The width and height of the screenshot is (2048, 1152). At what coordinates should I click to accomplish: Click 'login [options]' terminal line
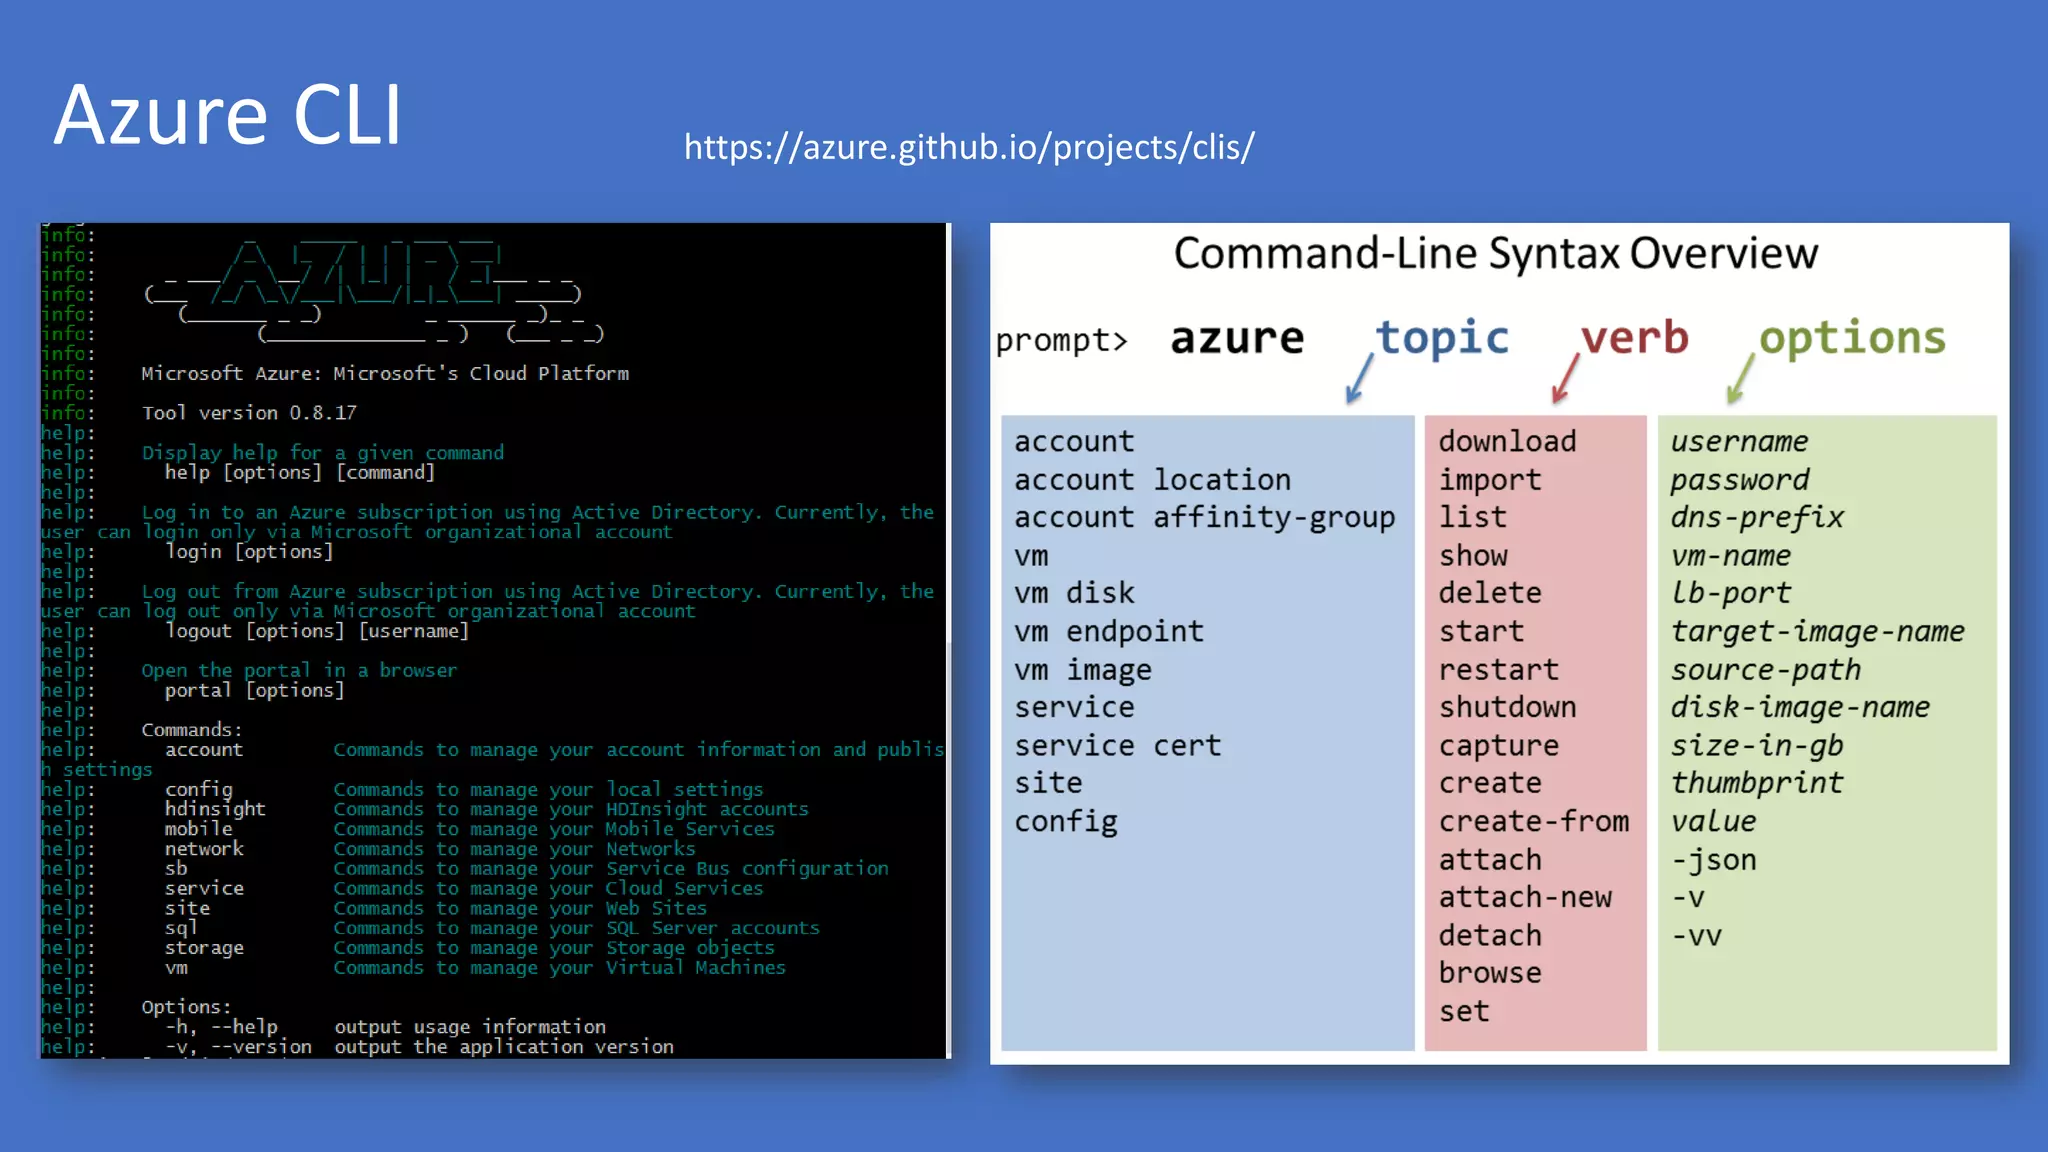pyautogui.click(x=249, y=552)
